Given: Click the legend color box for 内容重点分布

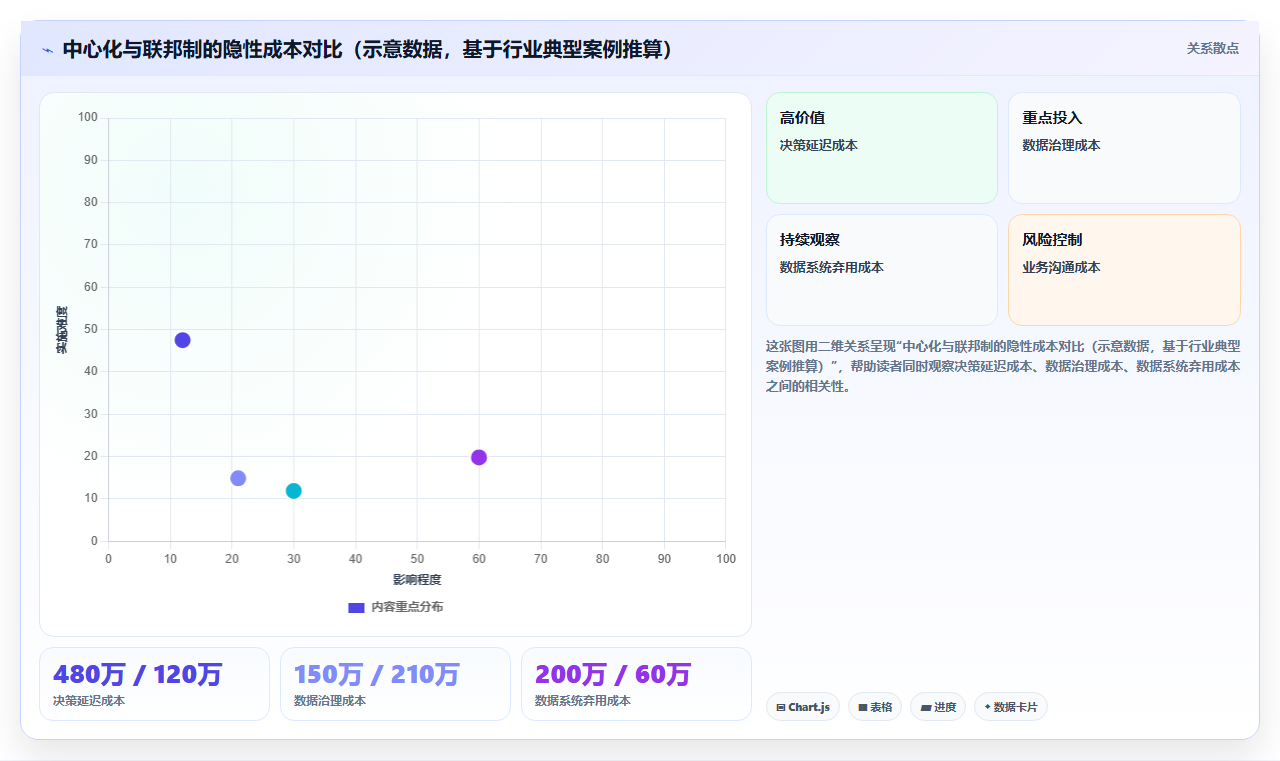Looking at the screenshot, I should tap(356, 607).
